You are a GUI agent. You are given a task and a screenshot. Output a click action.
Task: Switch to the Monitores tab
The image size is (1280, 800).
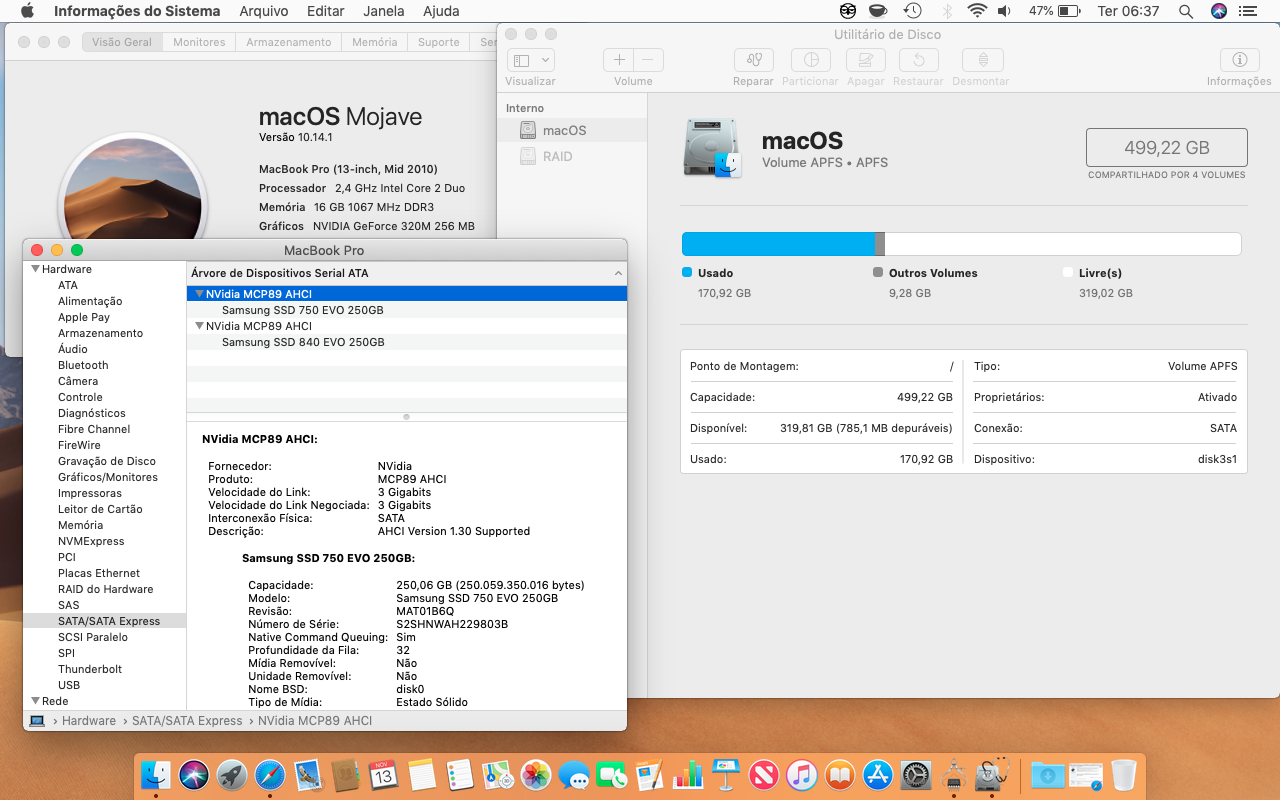click(x=199, y=42)
